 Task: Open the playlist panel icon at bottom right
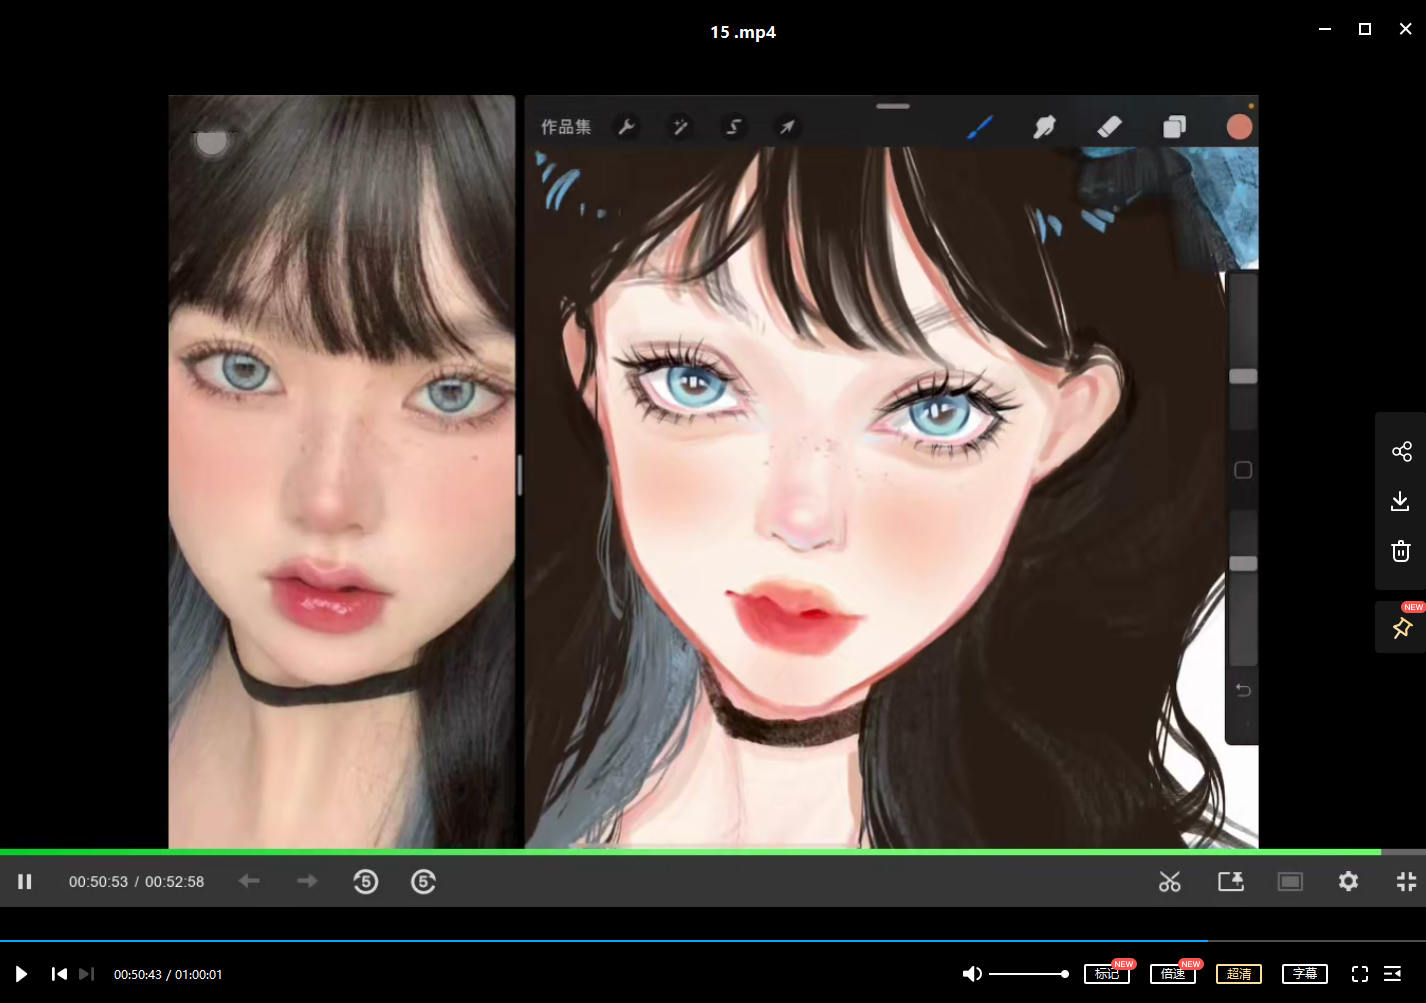(x=1392, y=974)
